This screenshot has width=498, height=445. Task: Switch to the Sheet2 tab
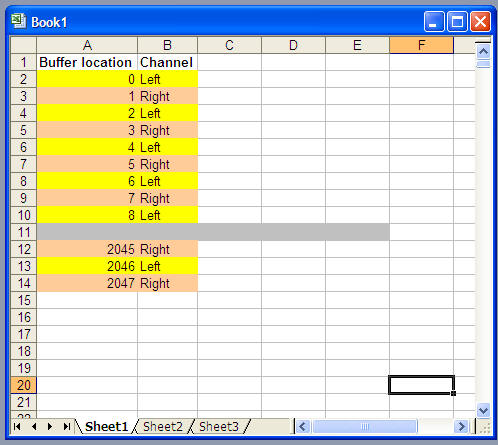[x=163, y=427]
